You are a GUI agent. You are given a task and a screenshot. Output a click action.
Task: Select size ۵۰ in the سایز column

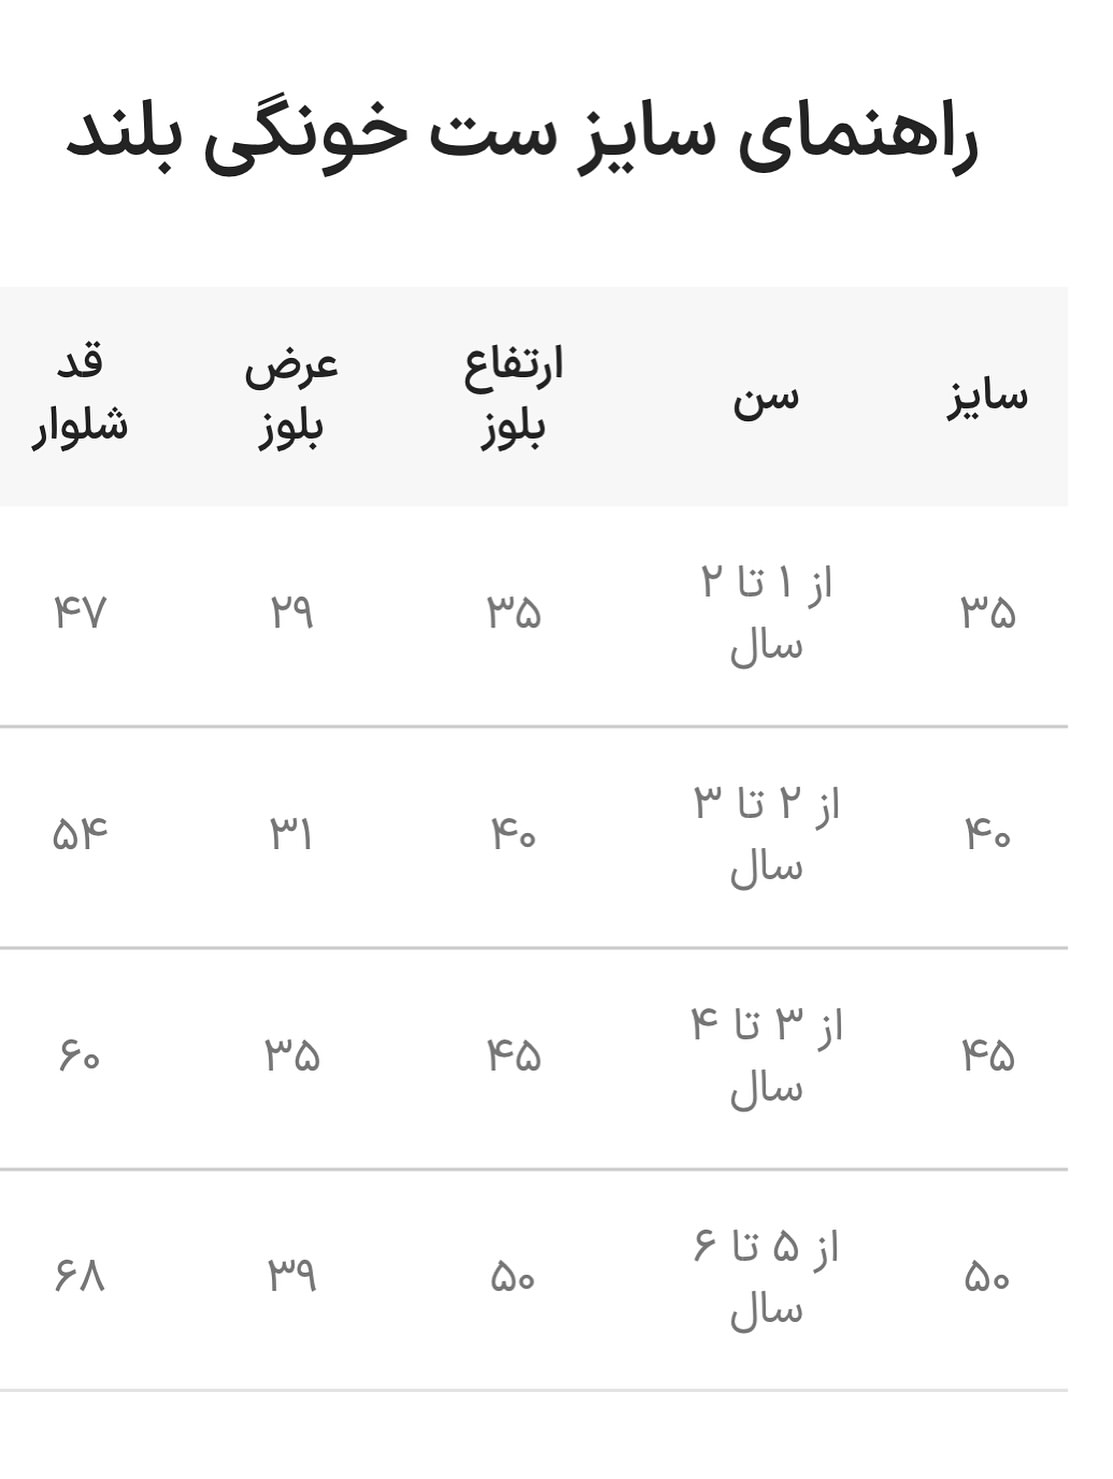coord(987,1277)
